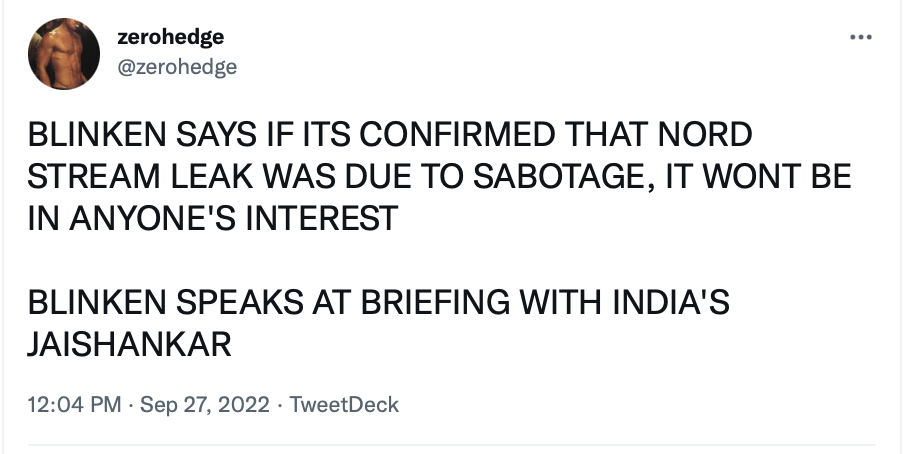
Task: Open the three-dot more options menu
Action: coord(861,38)
